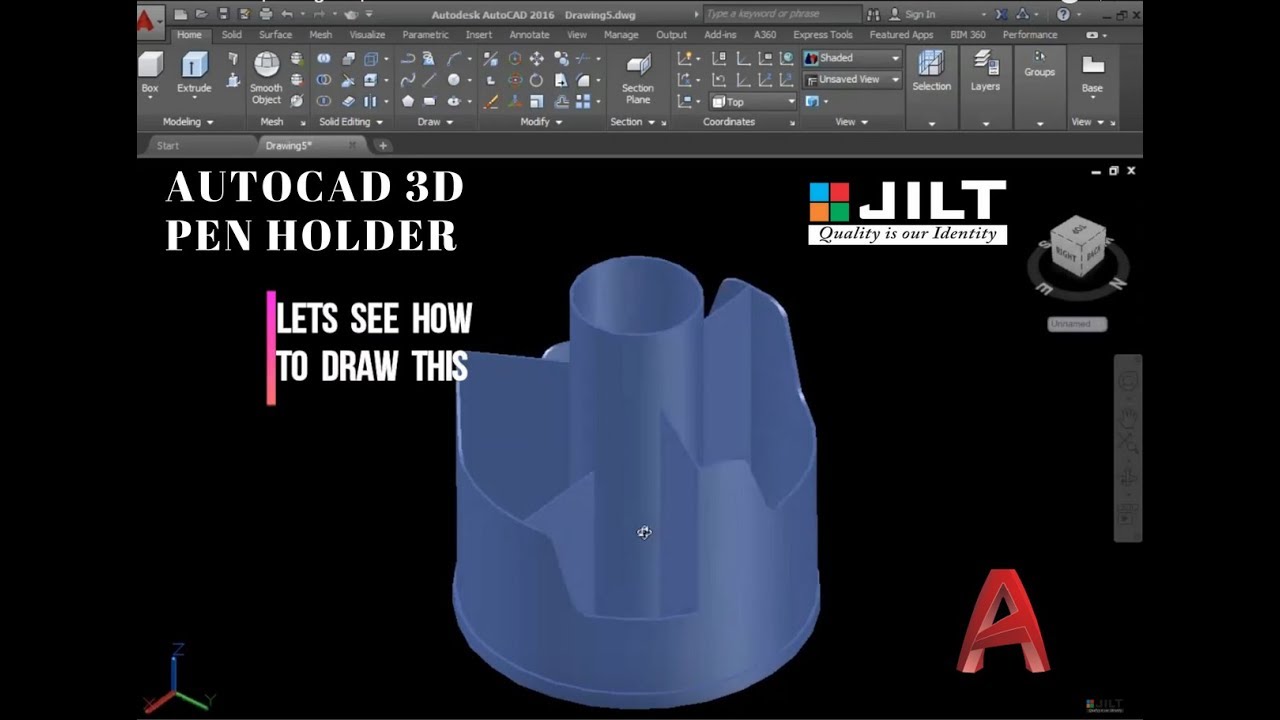Click the Save icon in quick access toolbar
The image size is (1280, 720).
(223, 15)
